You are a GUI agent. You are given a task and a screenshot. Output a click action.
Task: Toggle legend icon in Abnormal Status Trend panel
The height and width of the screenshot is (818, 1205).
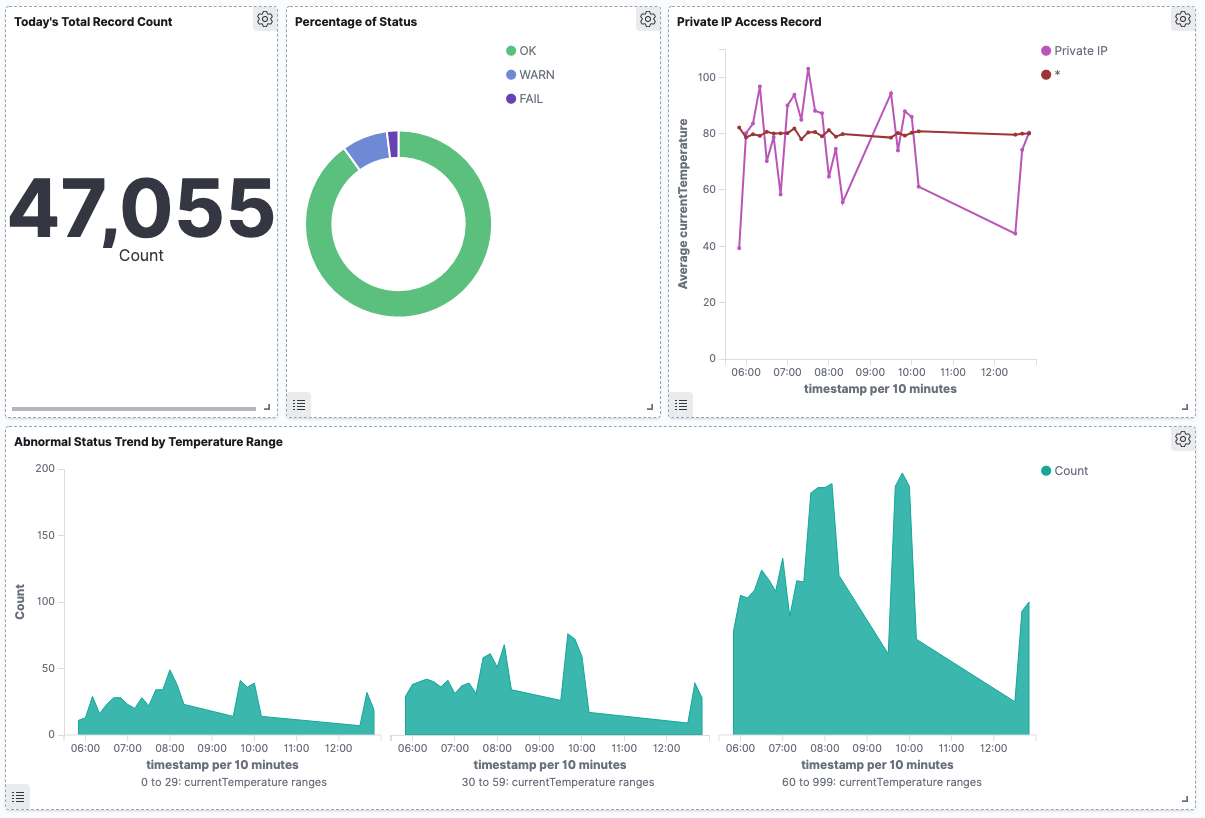18,797
